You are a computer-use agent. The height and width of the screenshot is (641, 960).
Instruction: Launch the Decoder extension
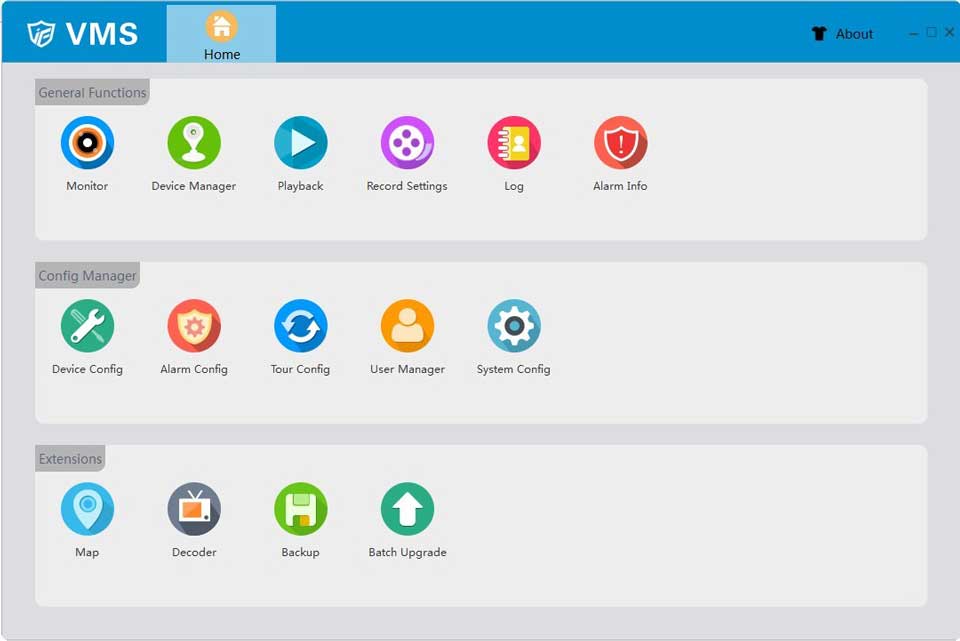(x=194, y=509)
